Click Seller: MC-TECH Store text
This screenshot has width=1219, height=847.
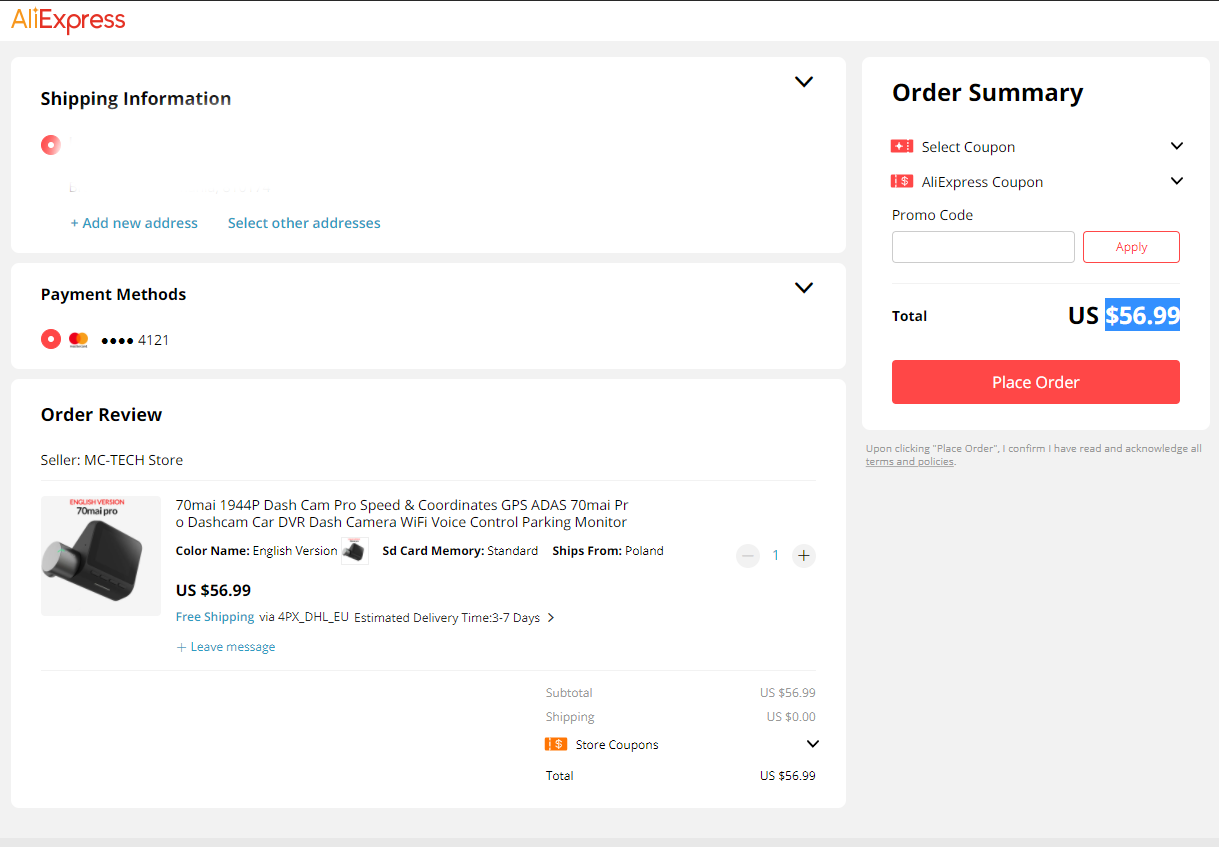(x=112, y=460)
